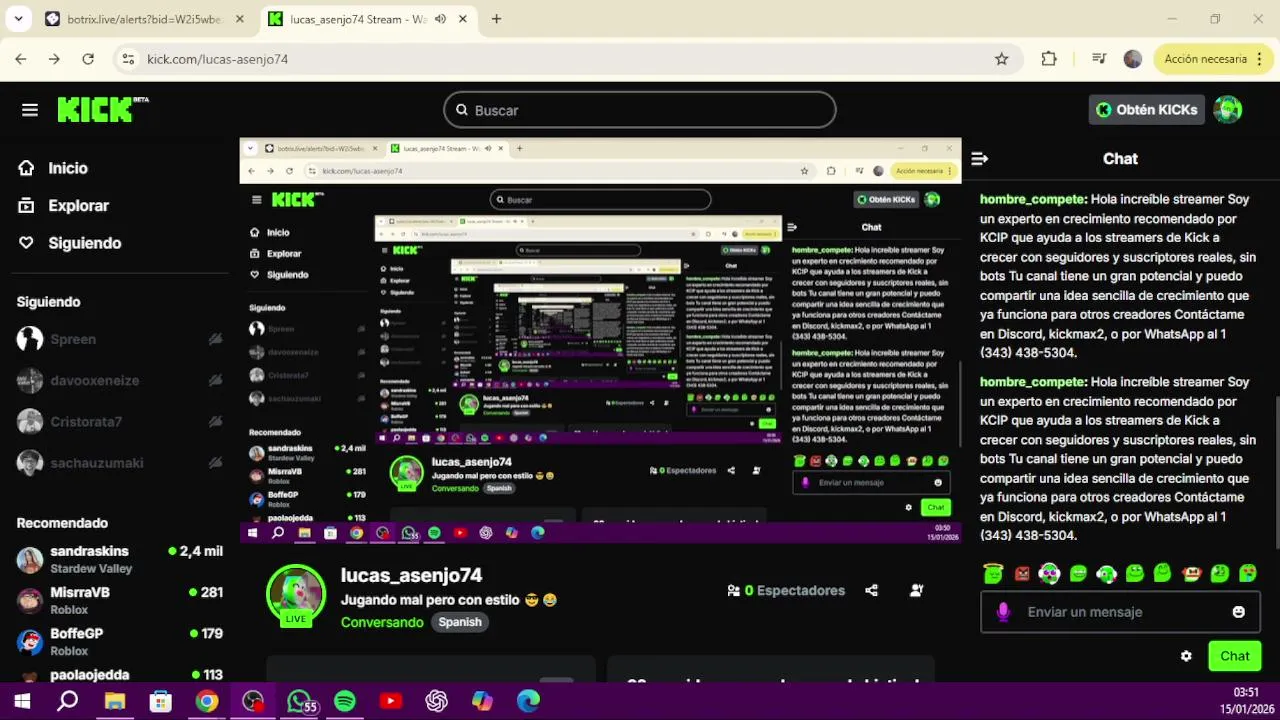Open Cristorata7 followed channel

86,421
